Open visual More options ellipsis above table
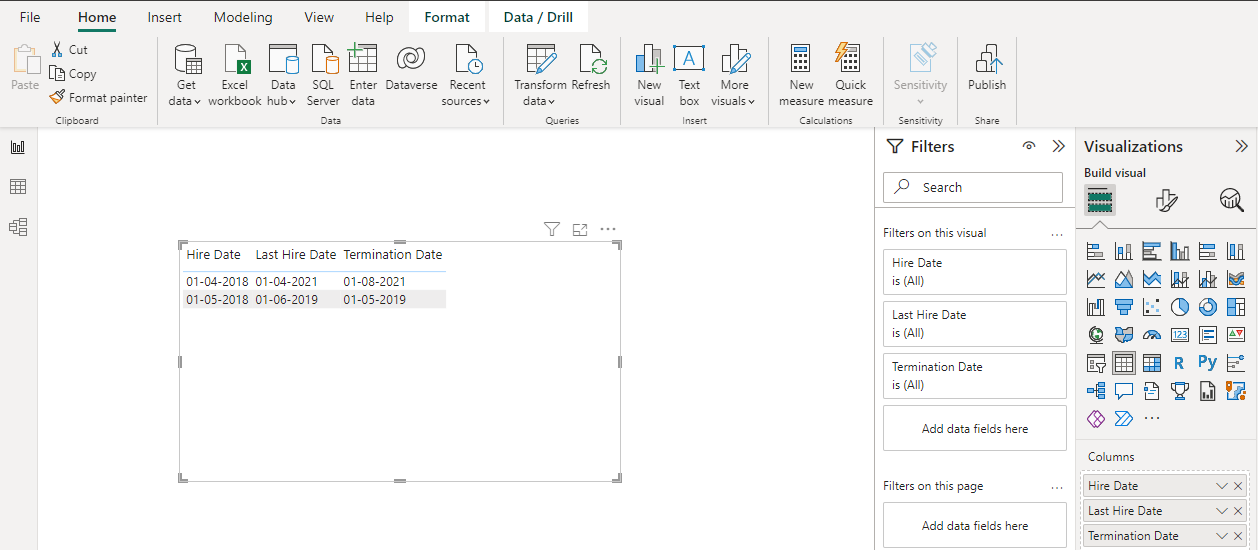This screenshot has height=550, width=1258. coord(608,230)
